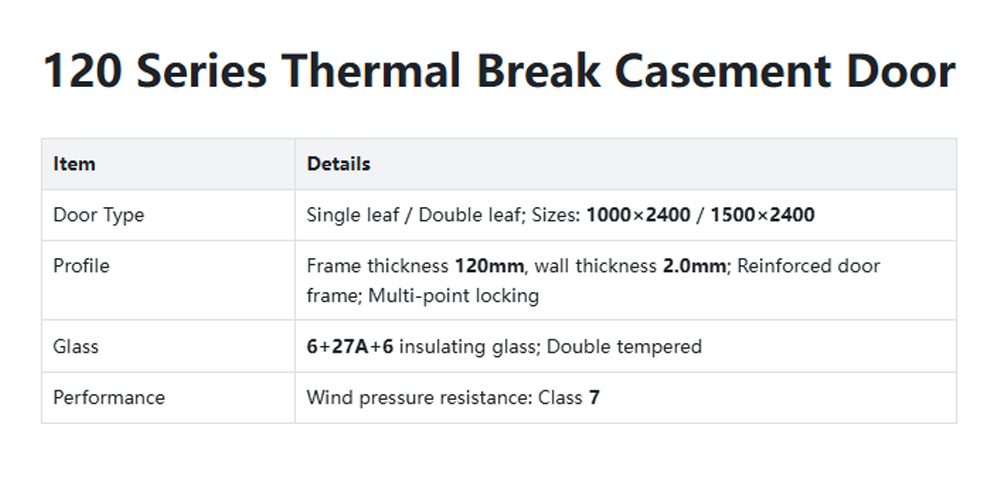
Task: Select the "Door Type" row label
Action: tap(98, 215)
